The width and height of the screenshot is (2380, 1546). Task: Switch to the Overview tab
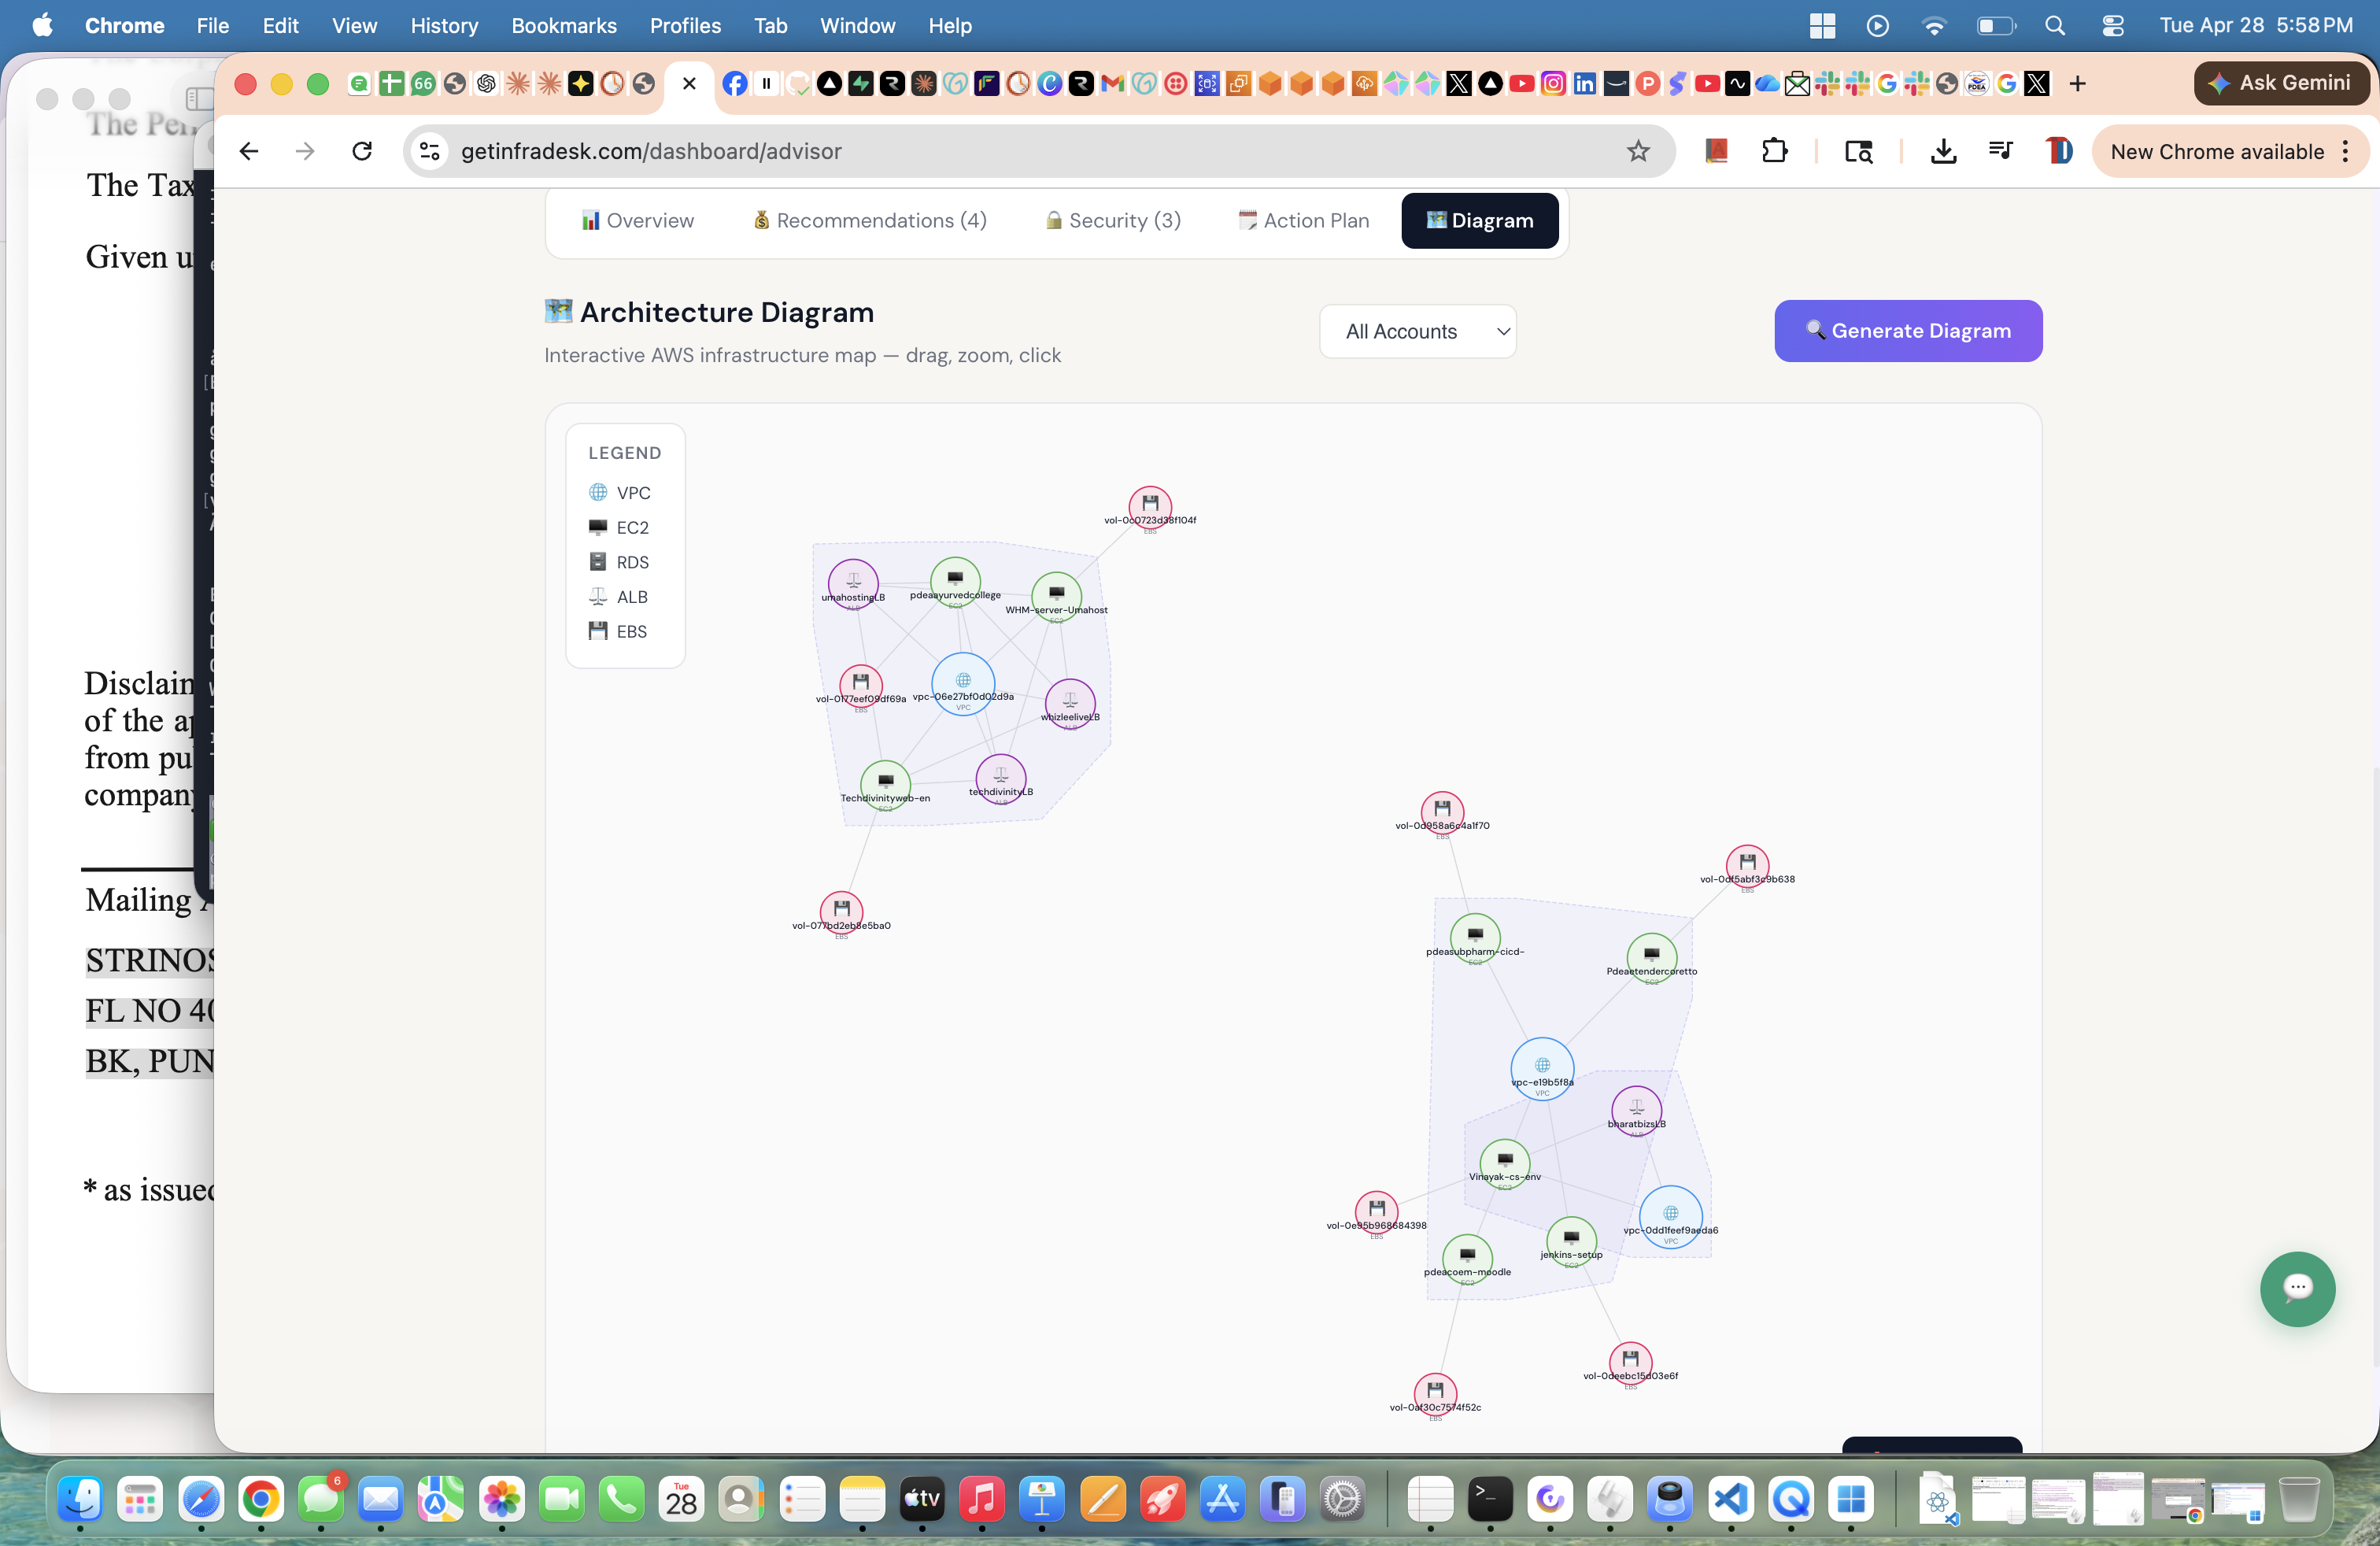tap(637, 220)
